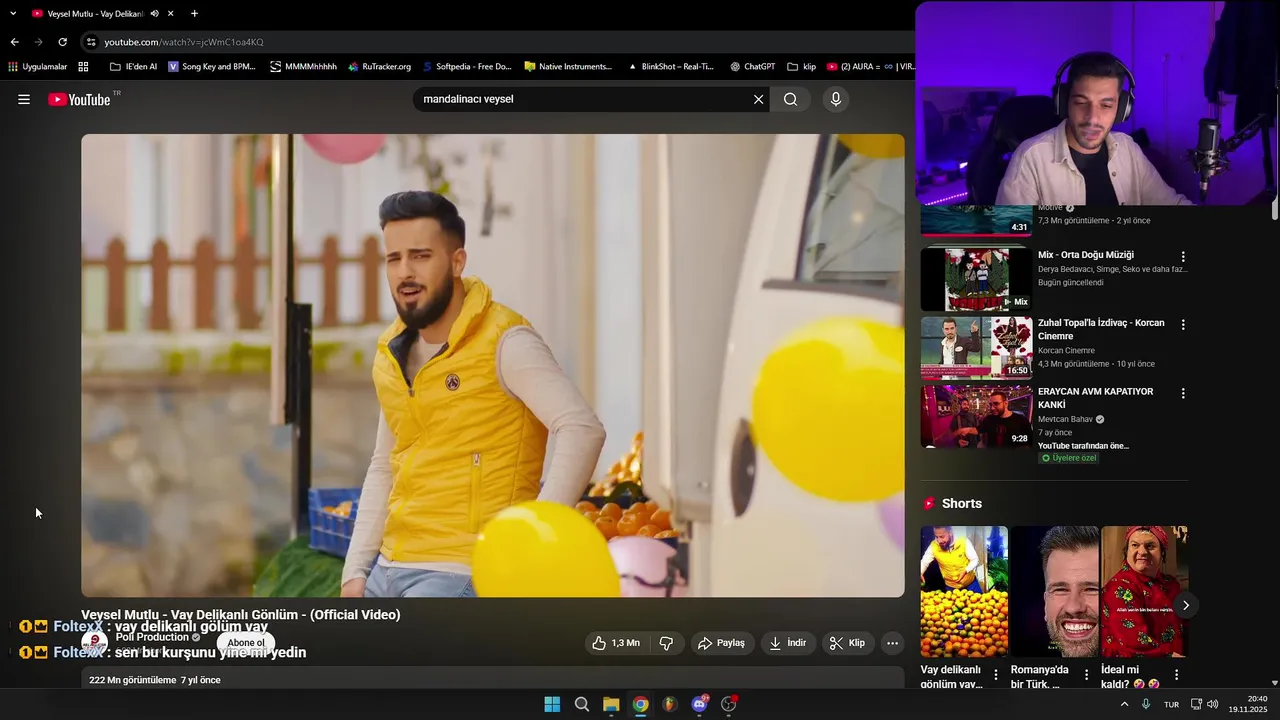
Task: Open the IE'den AI bookmark folder
Action: (133, 67)
